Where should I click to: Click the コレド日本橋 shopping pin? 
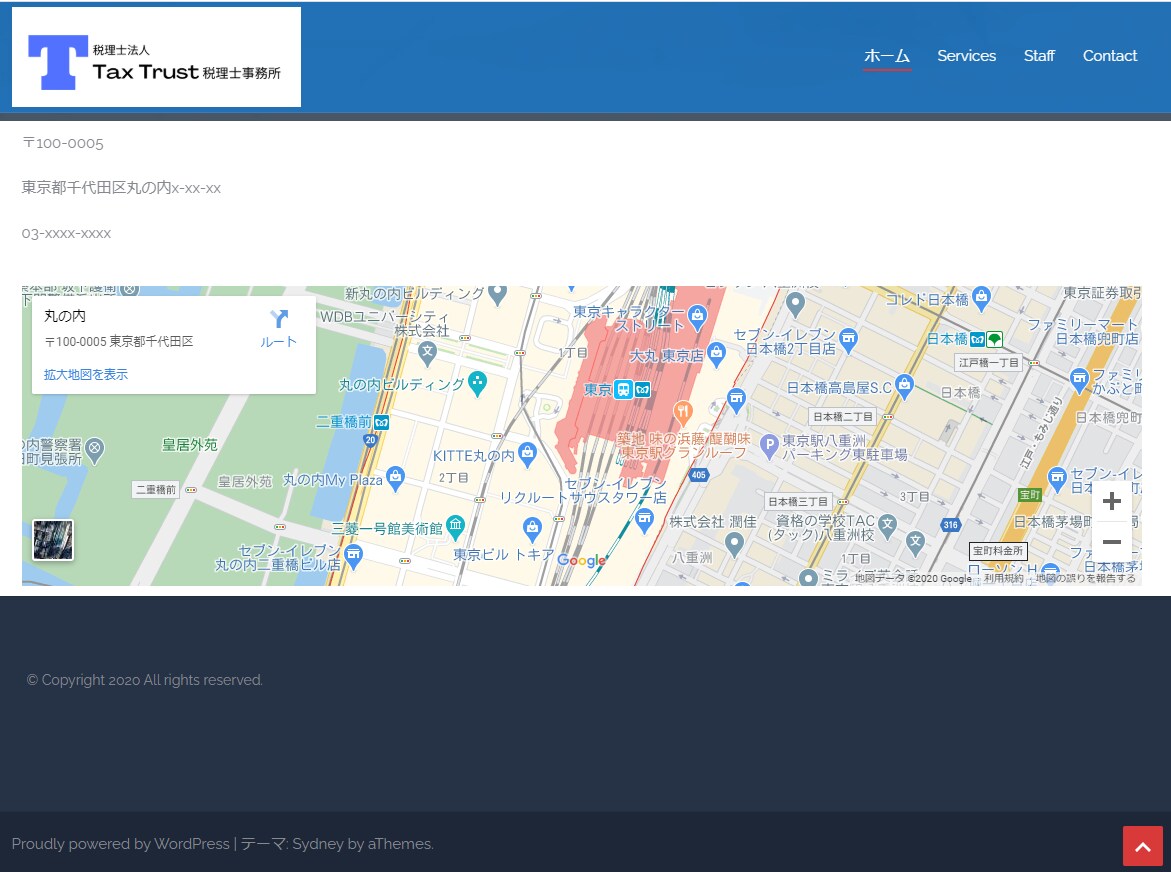click(x=982, y=299)
